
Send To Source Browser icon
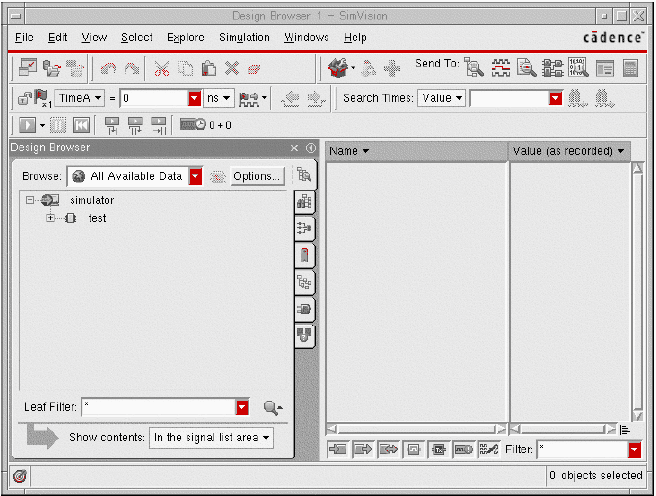point(526,68)
